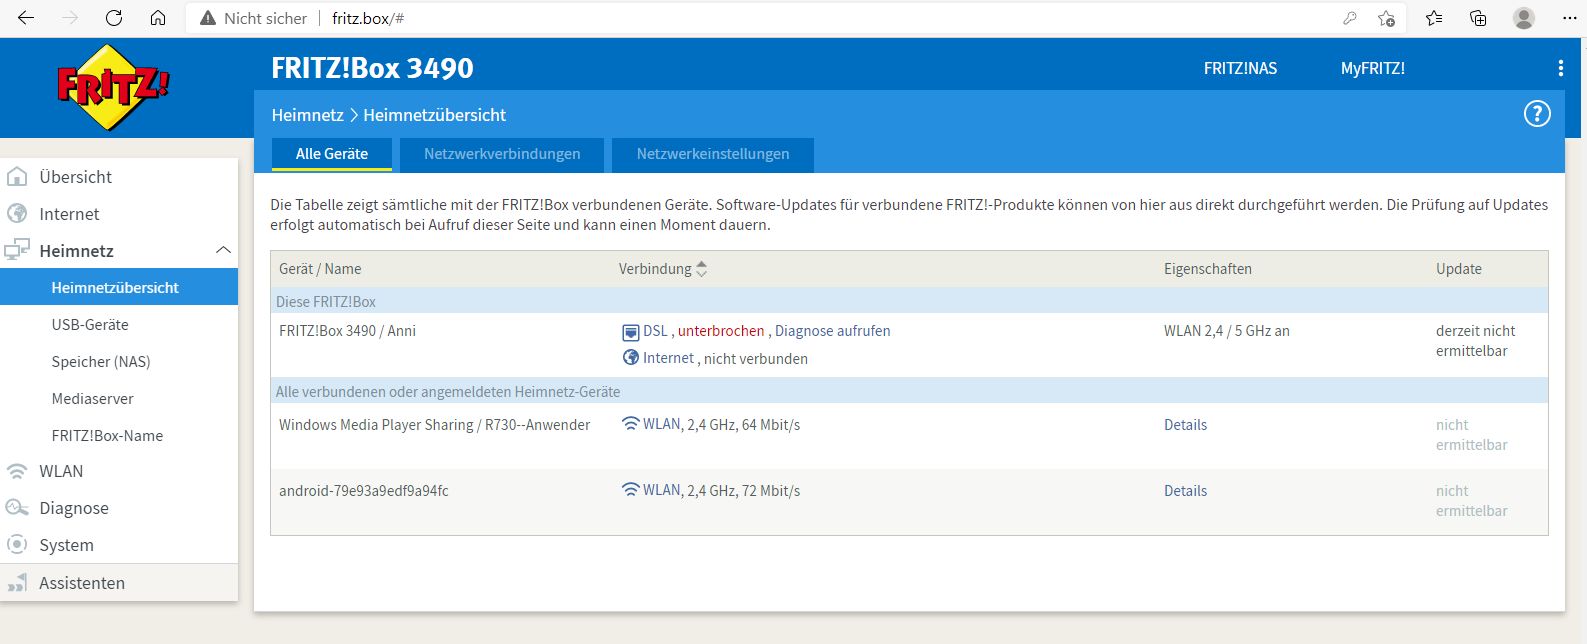Open the browser favorites list icon

1434,18
